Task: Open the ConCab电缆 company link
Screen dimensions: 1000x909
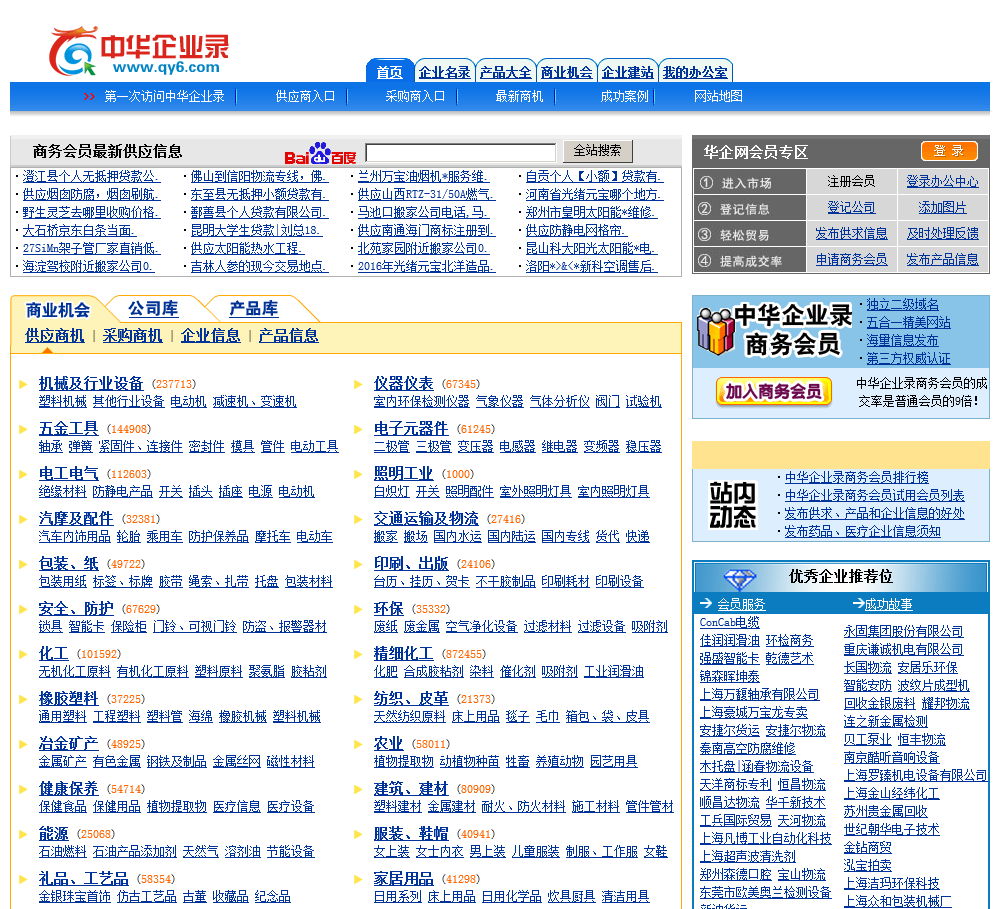Action: 730,623
